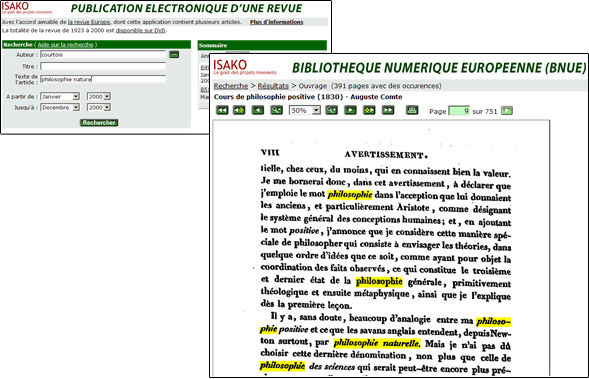Click the page number input field

tap(459, 111)
